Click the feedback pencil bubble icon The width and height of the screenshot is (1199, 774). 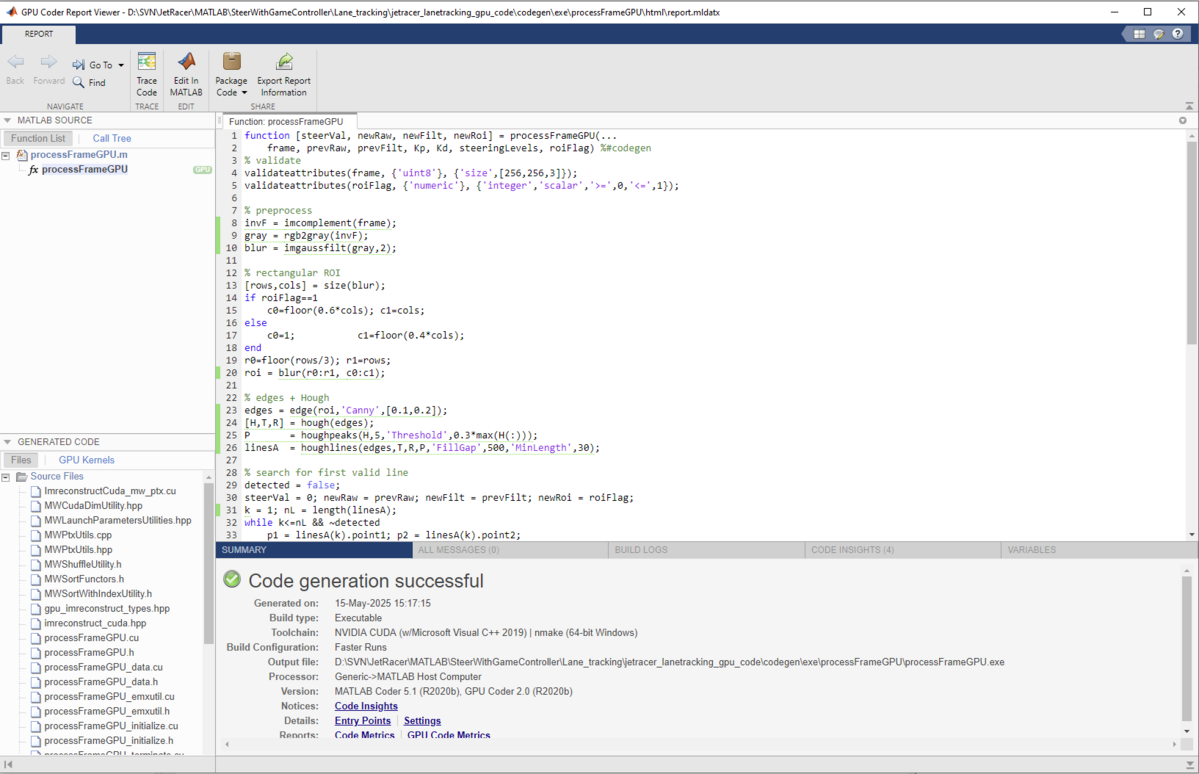coord(1159,34)
